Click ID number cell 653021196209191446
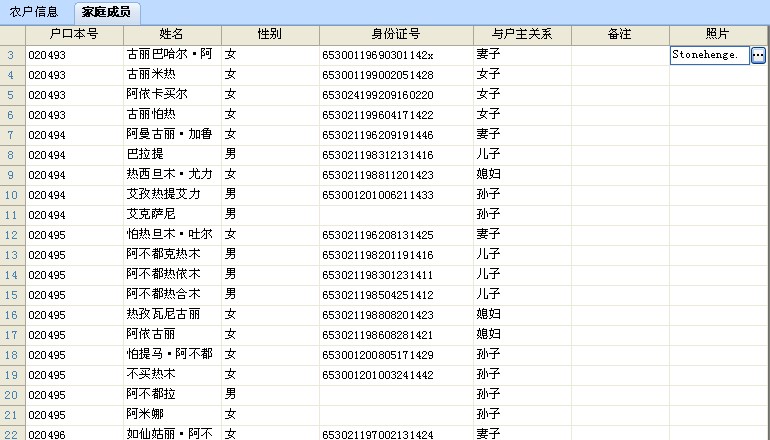Image resolution: width=770 pixels, height=440 pixels. point(395,134)
